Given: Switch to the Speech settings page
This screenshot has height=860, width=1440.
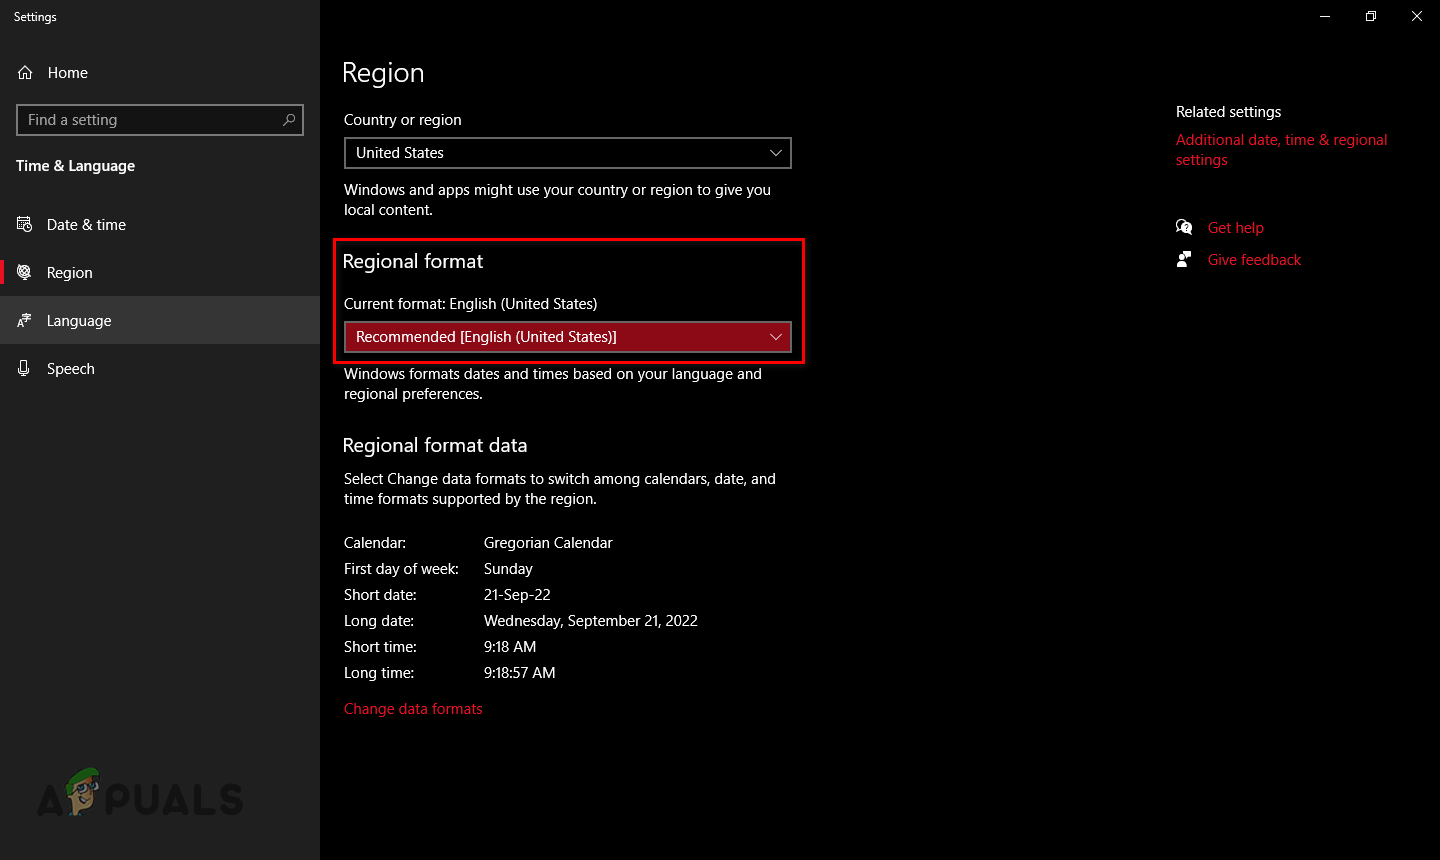Looking at the screenshot, I should [x=70, y=369].
